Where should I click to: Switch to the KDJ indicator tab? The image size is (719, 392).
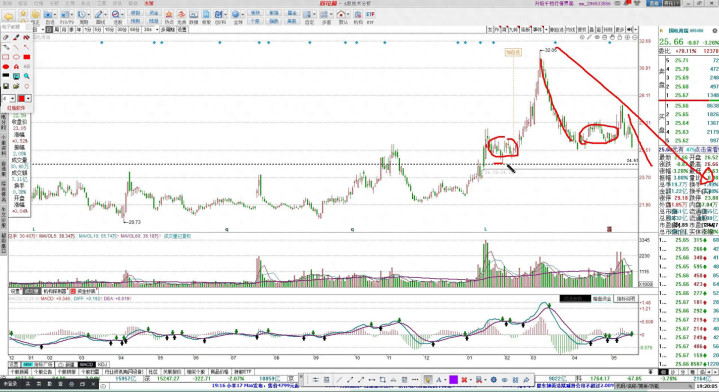(102, 364)
